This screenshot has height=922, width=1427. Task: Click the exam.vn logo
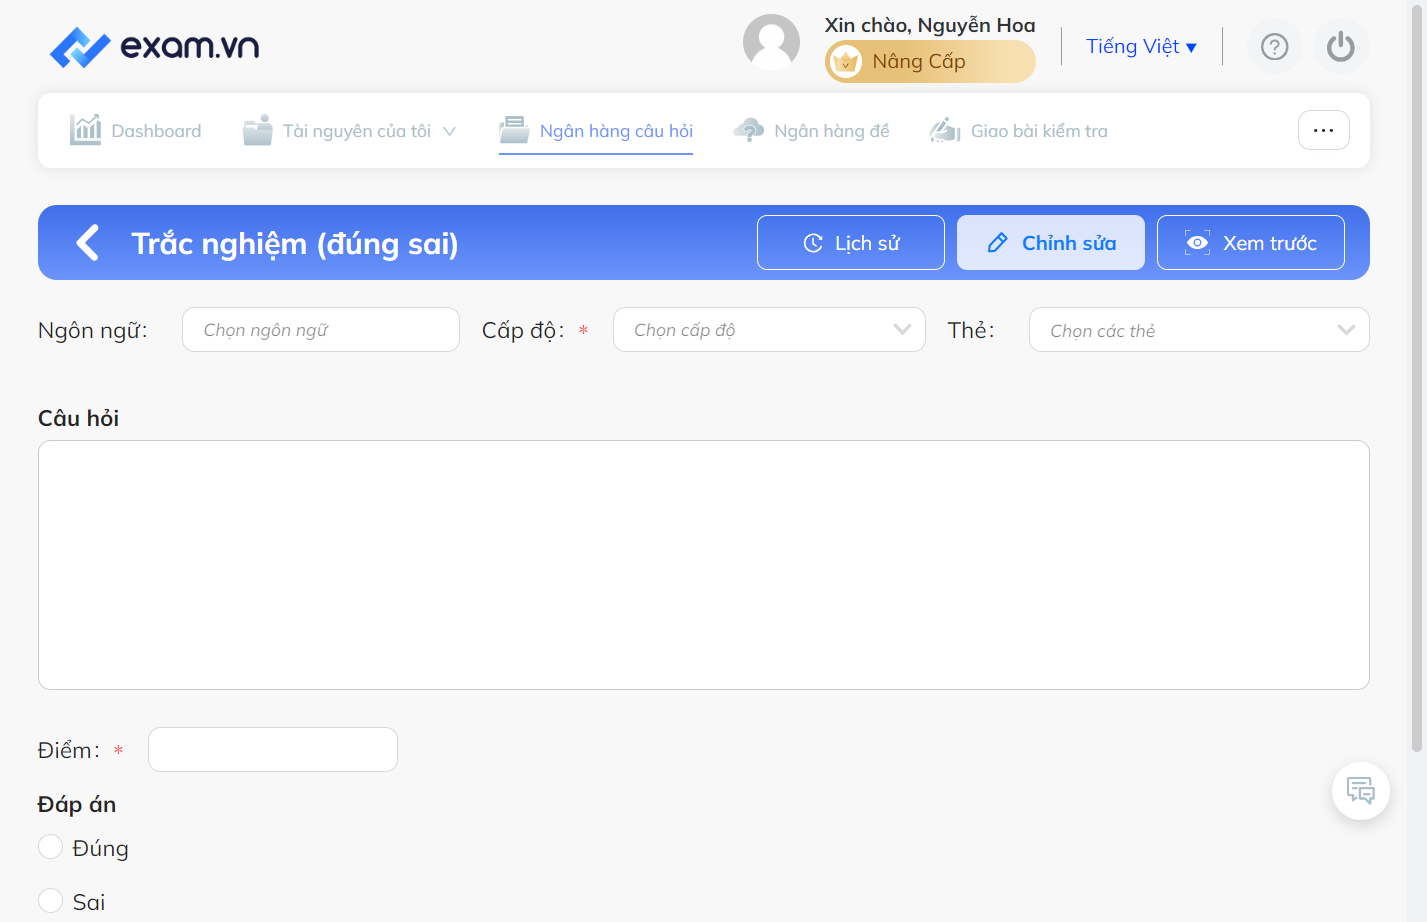point(155,47)
